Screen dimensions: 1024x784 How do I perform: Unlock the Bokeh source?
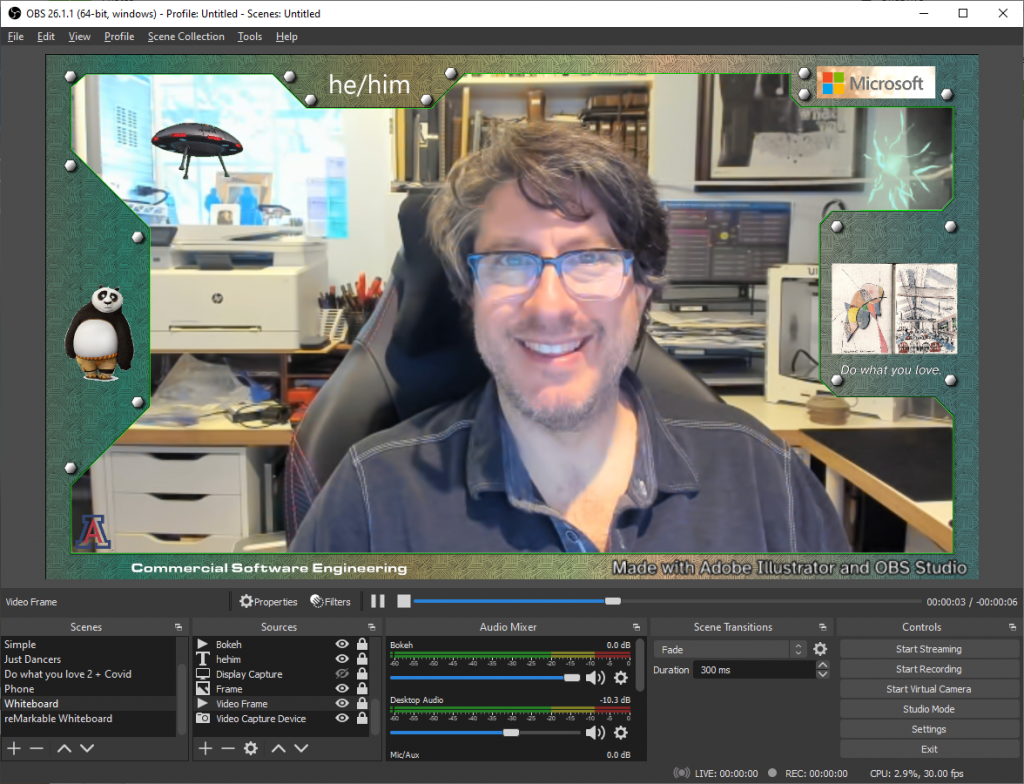coord(362,644)
